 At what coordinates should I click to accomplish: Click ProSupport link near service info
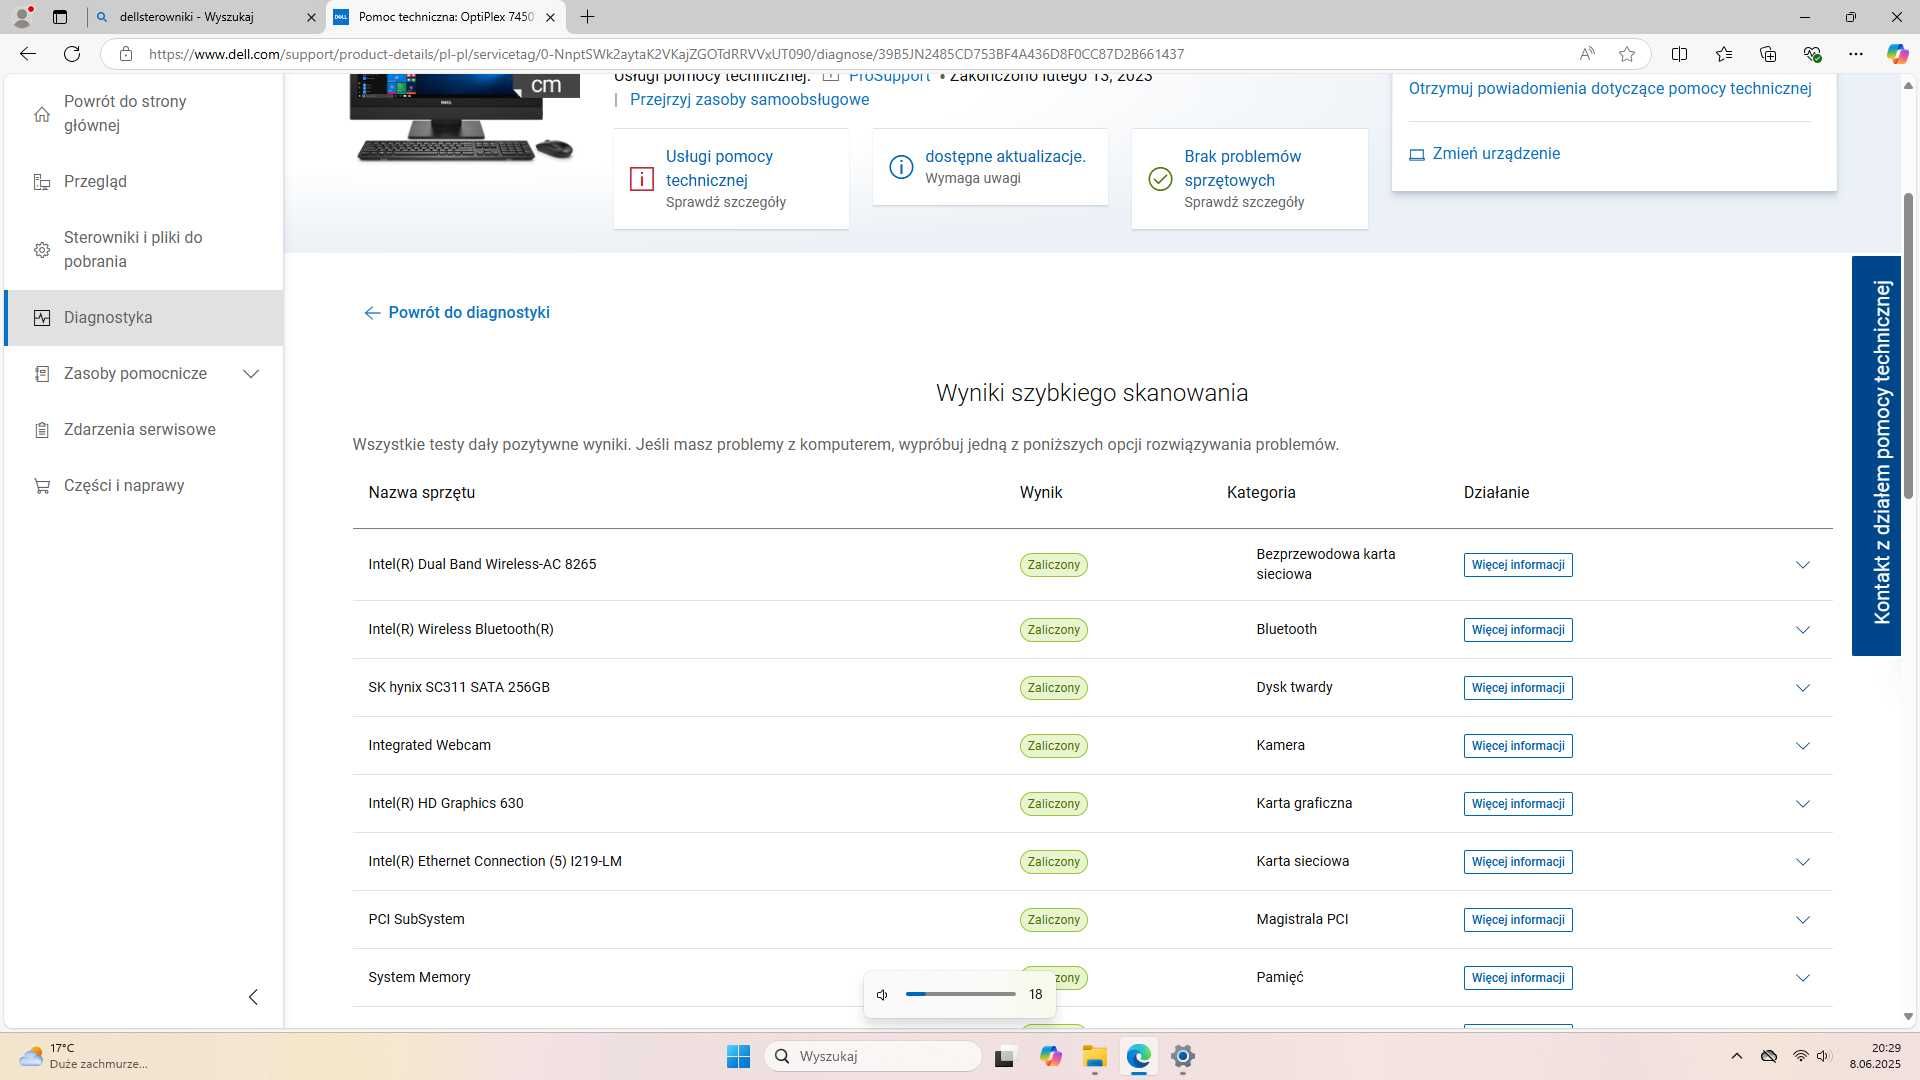tap(889, 77)
